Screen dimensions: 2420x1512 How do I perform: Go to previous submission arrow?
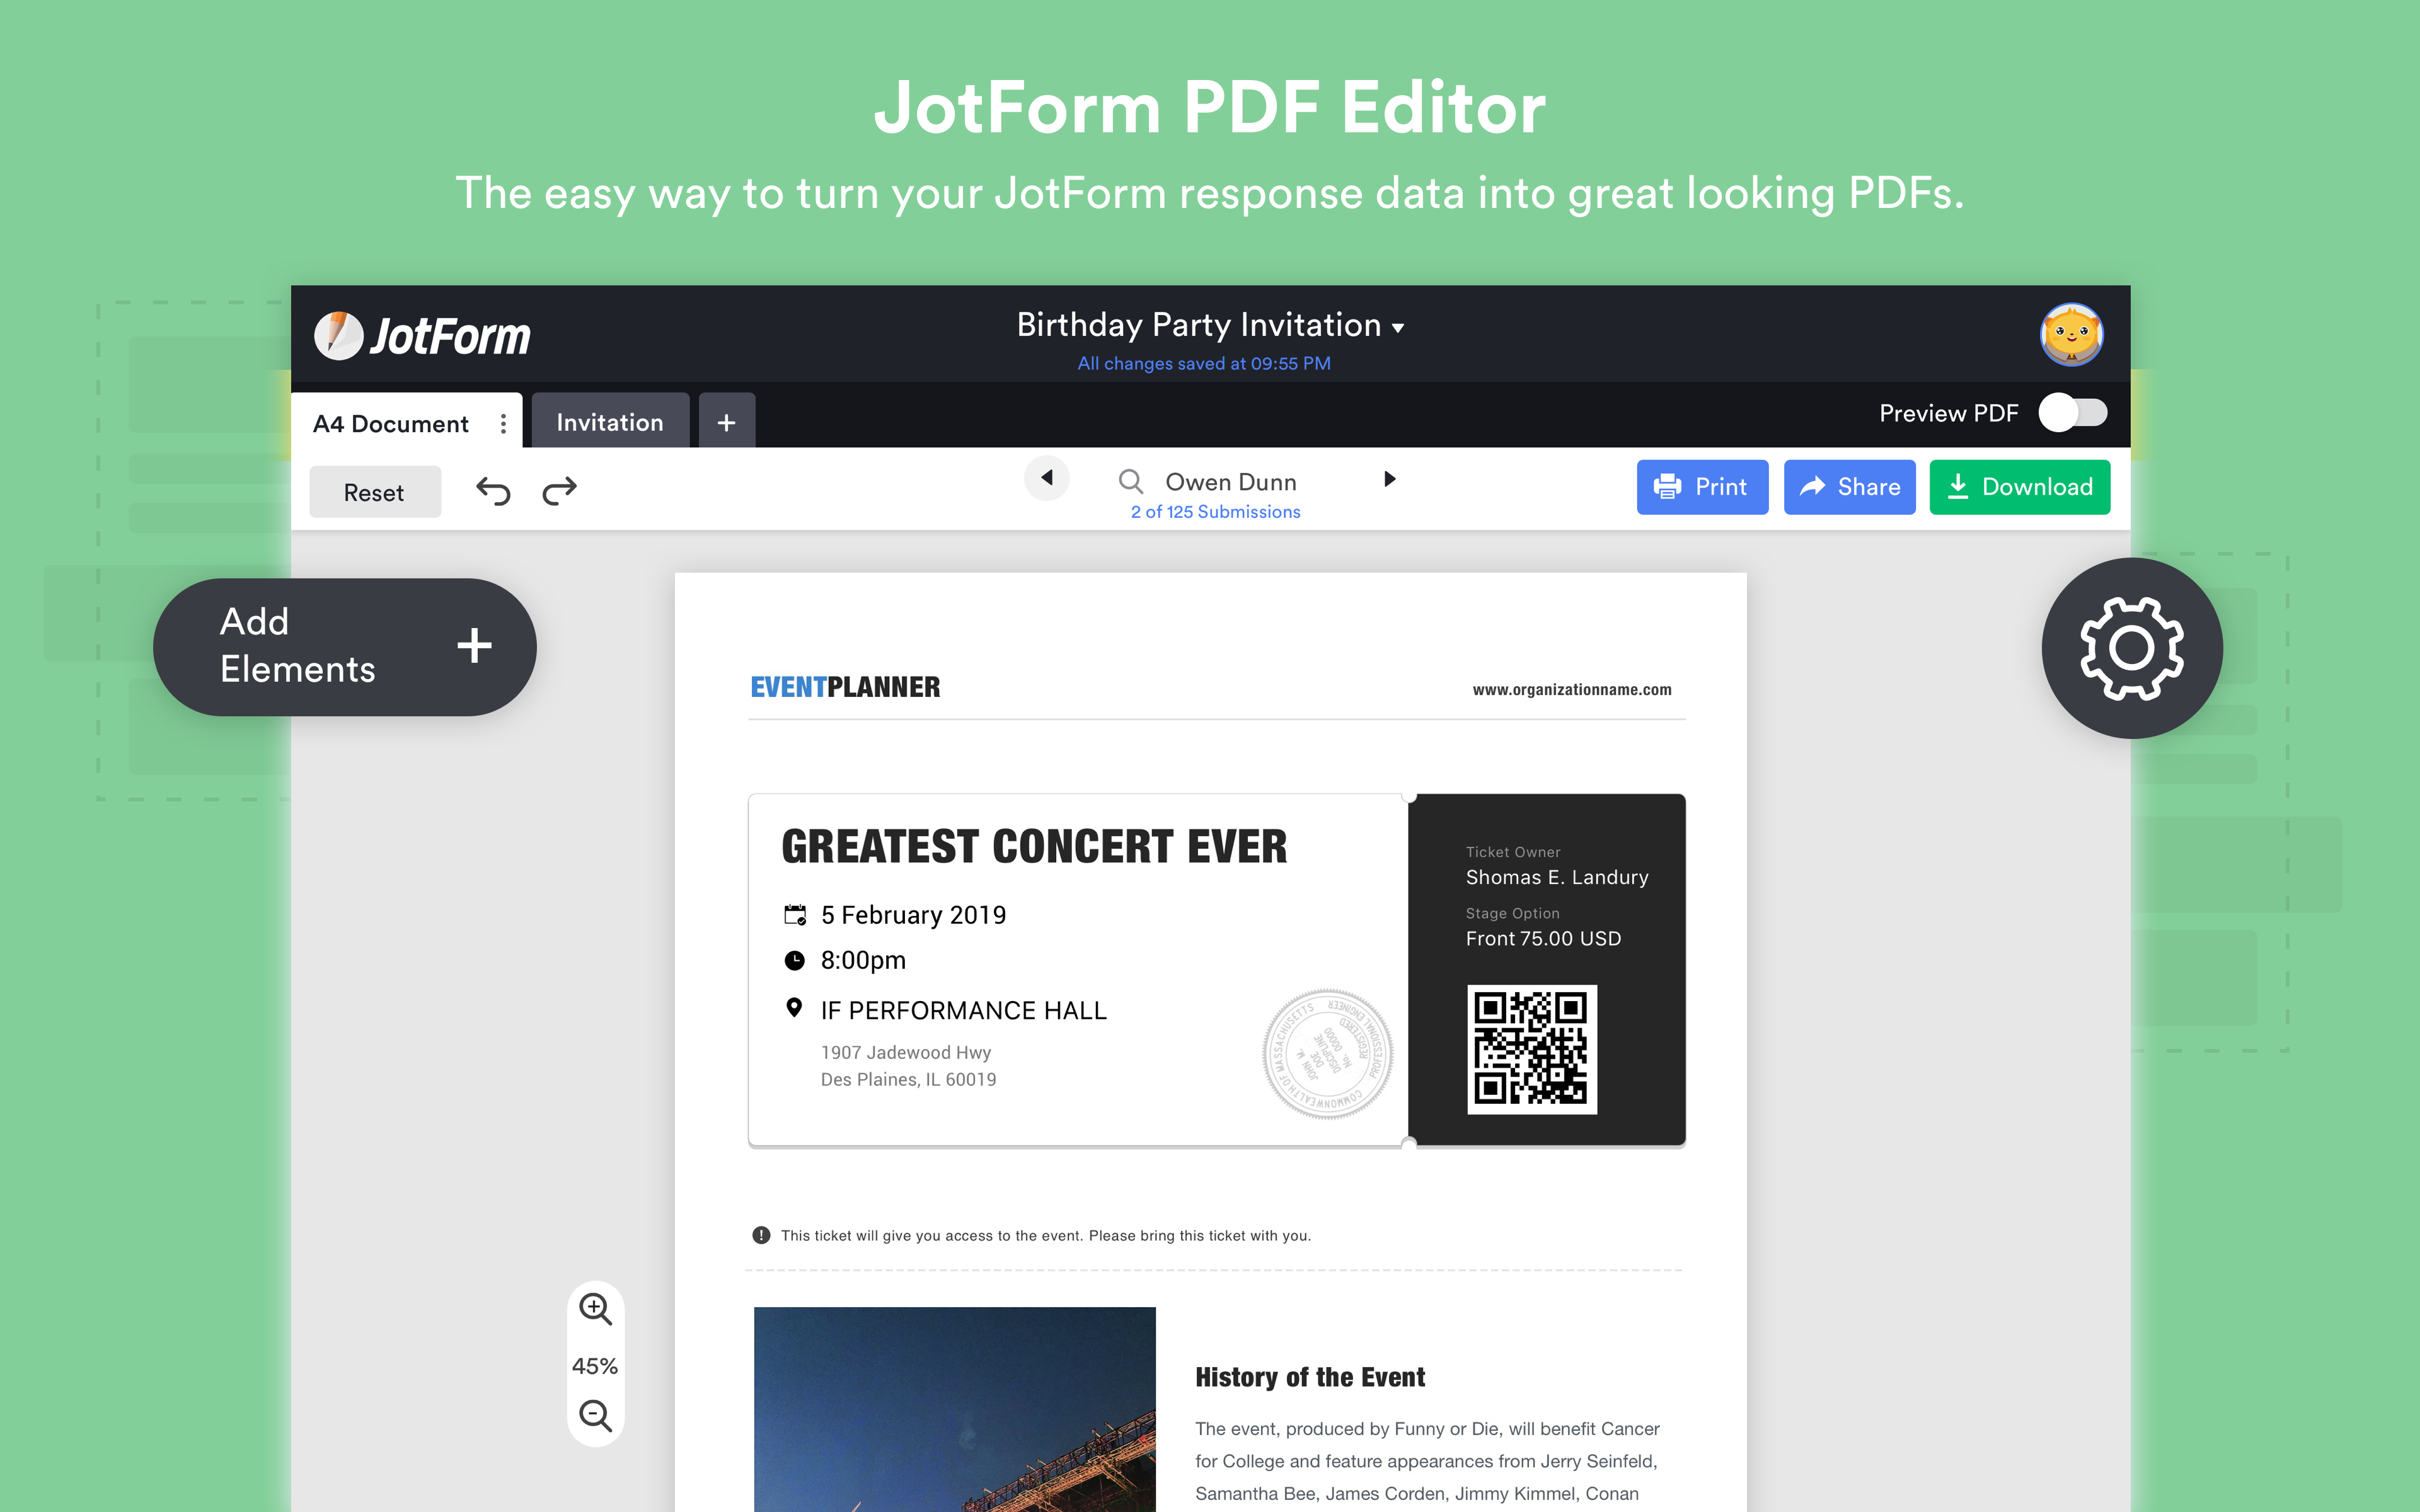1047,478
